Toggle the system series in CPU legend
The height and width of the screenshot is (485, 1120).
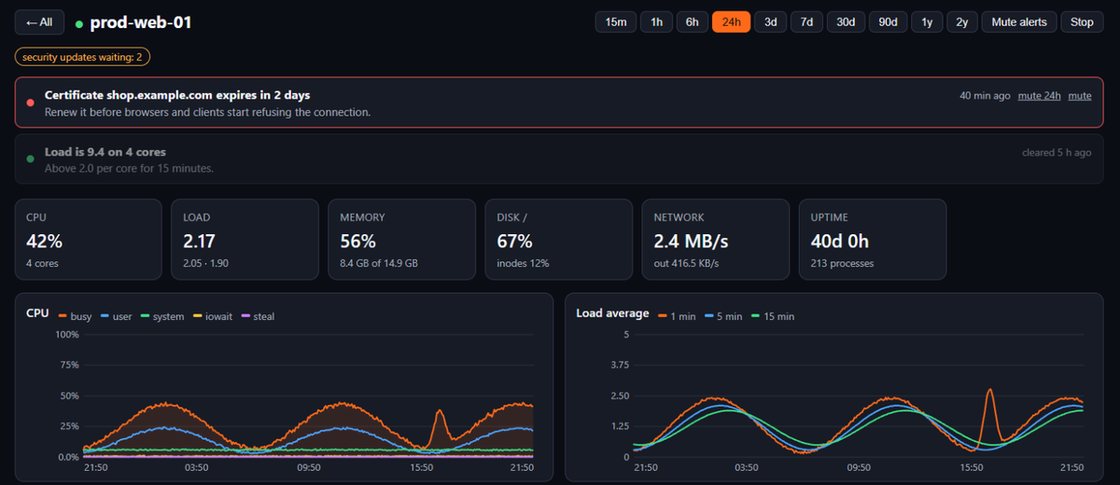tap(162, 316)
